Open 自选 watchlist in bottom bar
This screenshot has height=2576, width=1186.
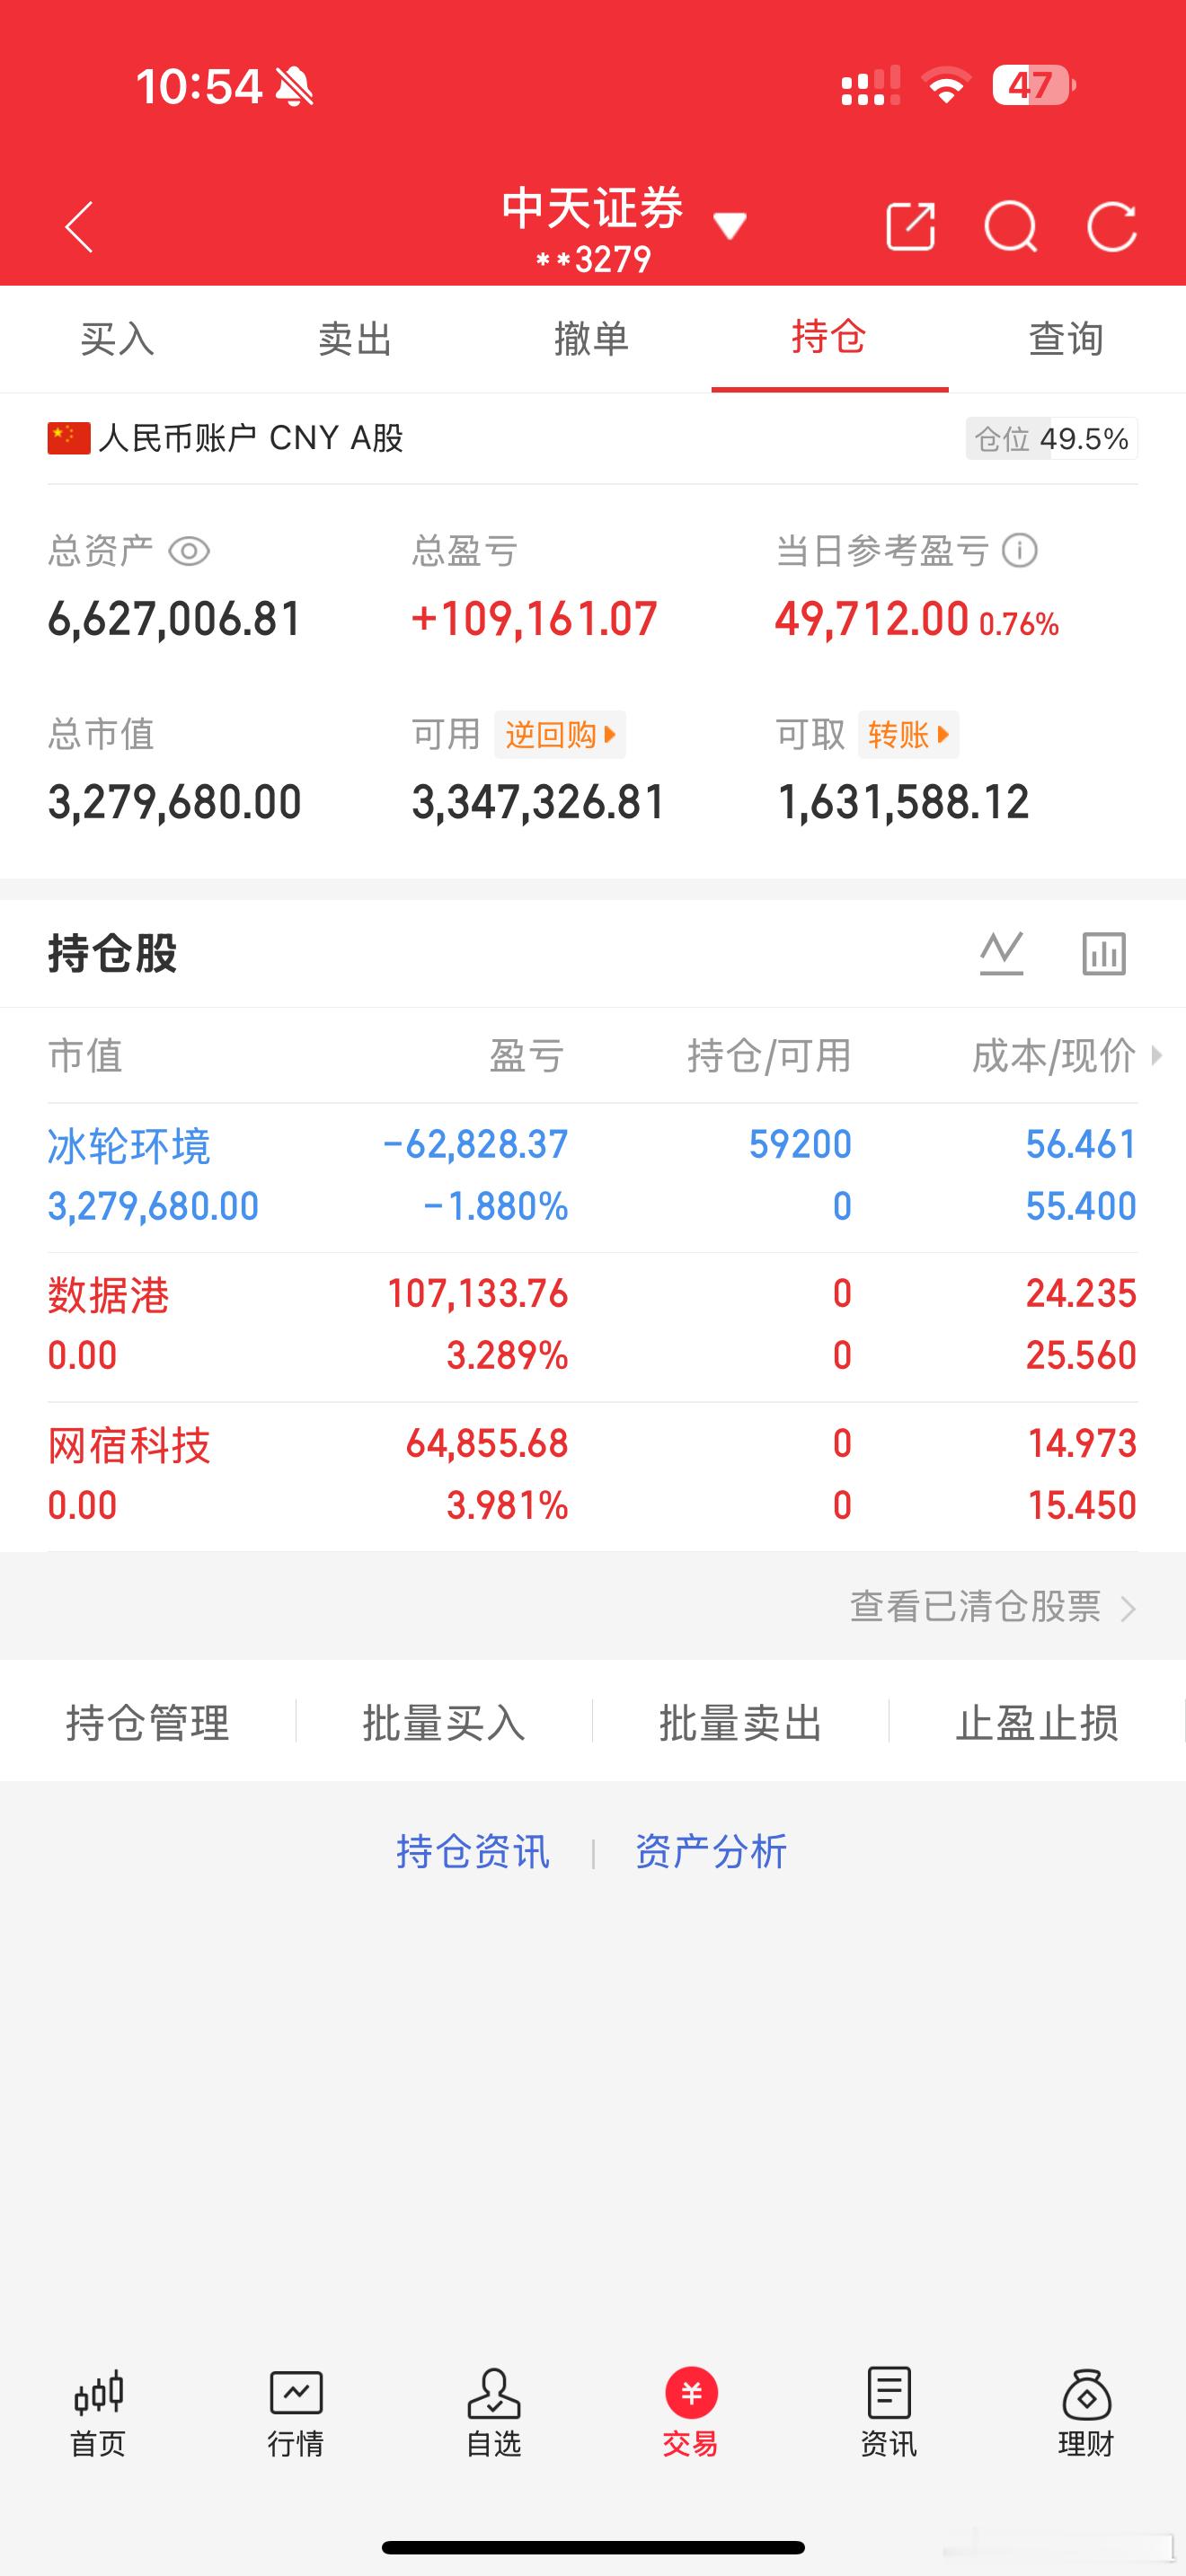click(494, 2414)
